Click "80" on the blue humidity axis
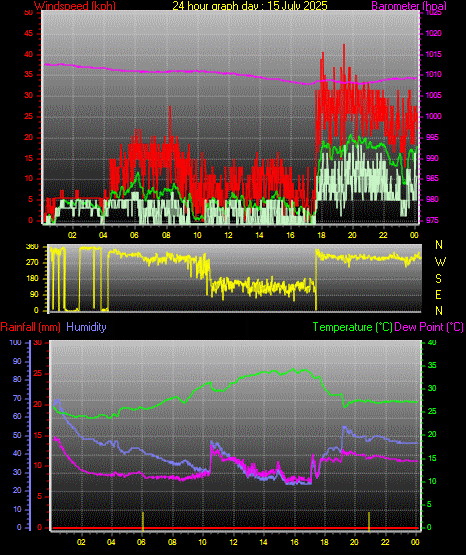Screen dimensions: 466x555 [x=17, y=379]
